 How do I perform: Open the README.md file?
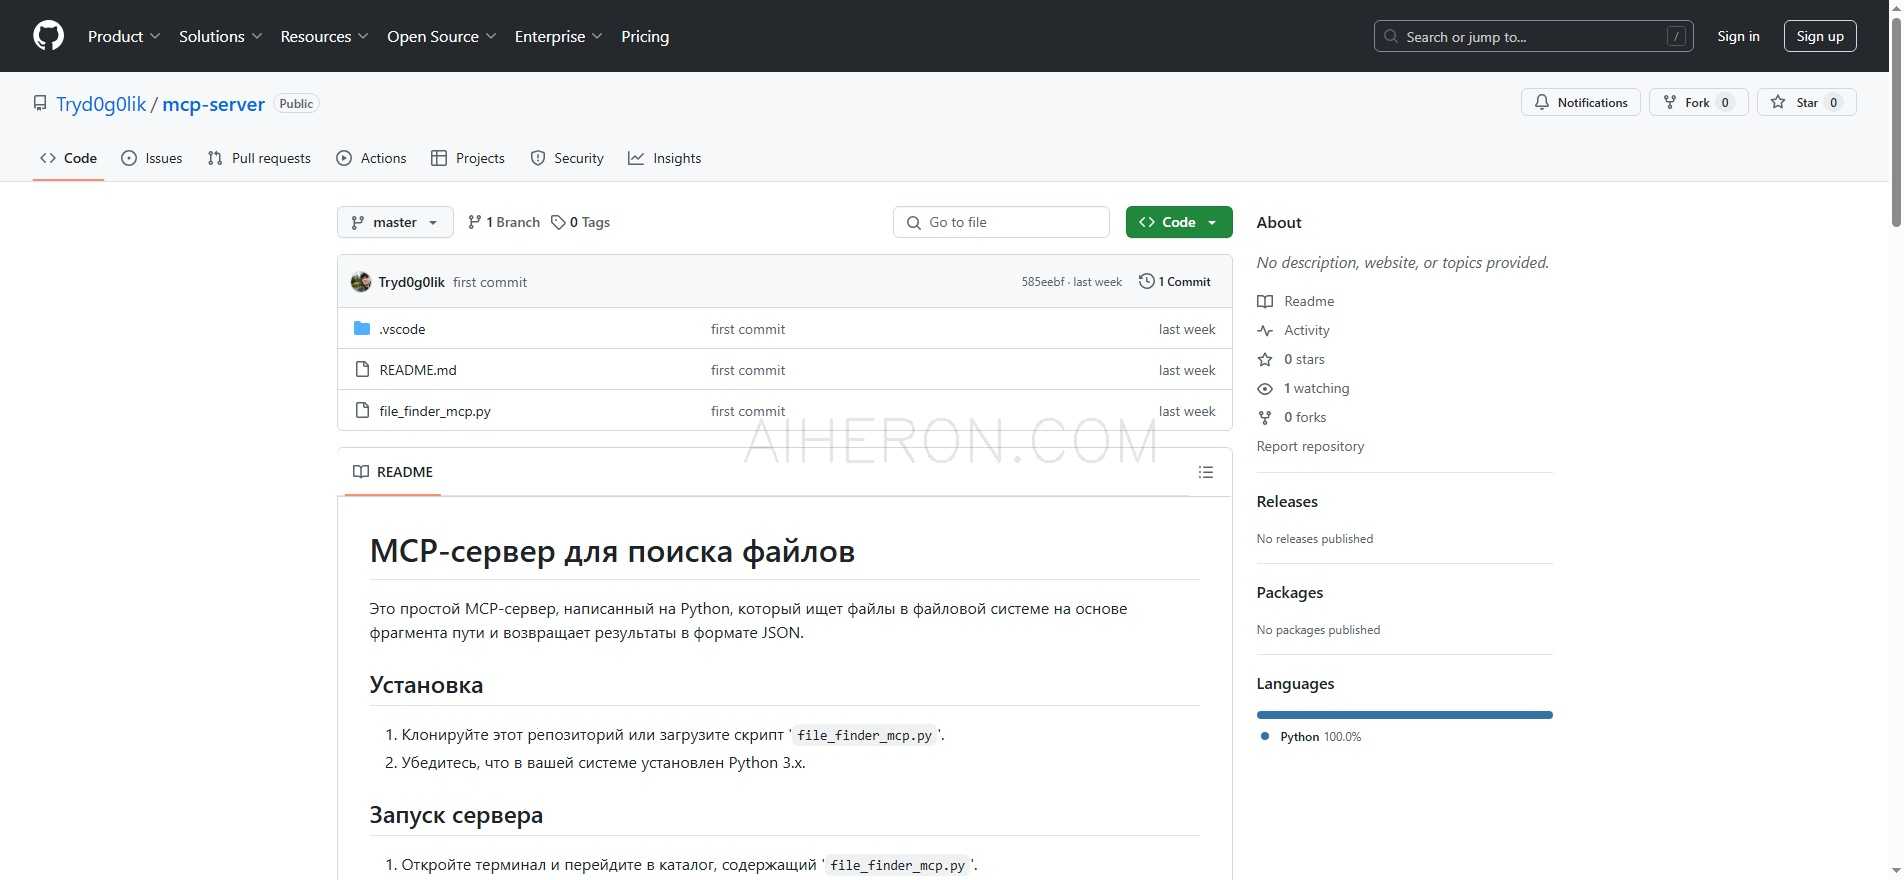(418, 370)
